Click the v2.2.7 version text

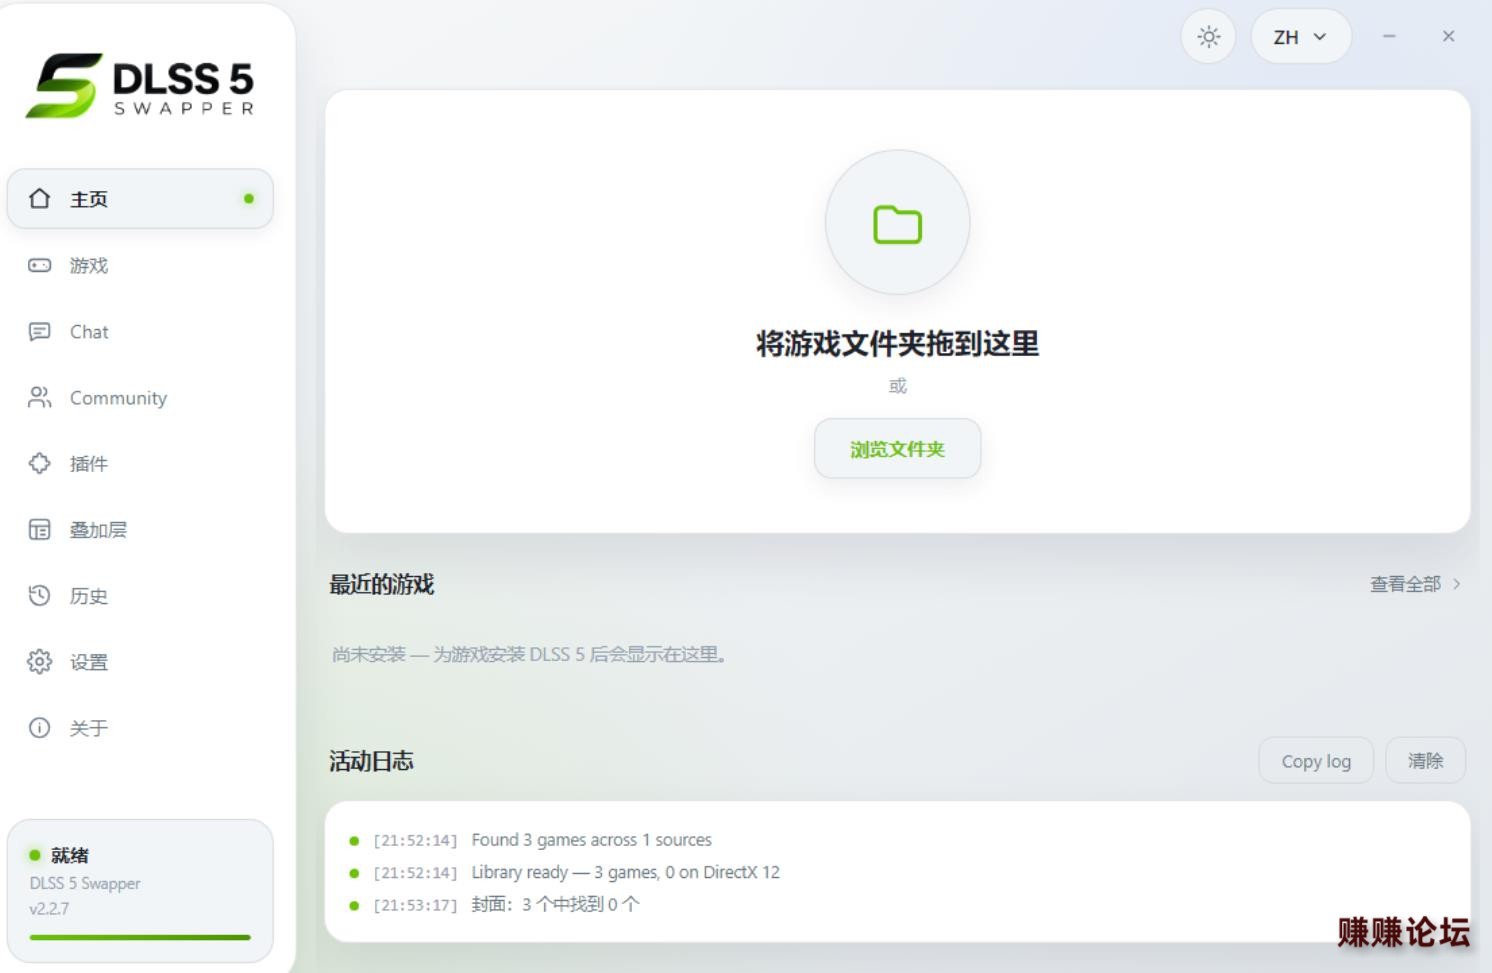49,908
